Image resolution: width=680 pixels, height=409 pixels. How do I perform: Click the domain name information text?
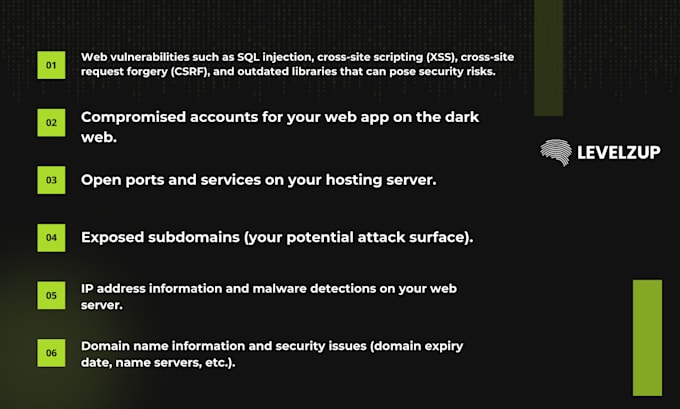pyautogui.click(x=272, y=354)
